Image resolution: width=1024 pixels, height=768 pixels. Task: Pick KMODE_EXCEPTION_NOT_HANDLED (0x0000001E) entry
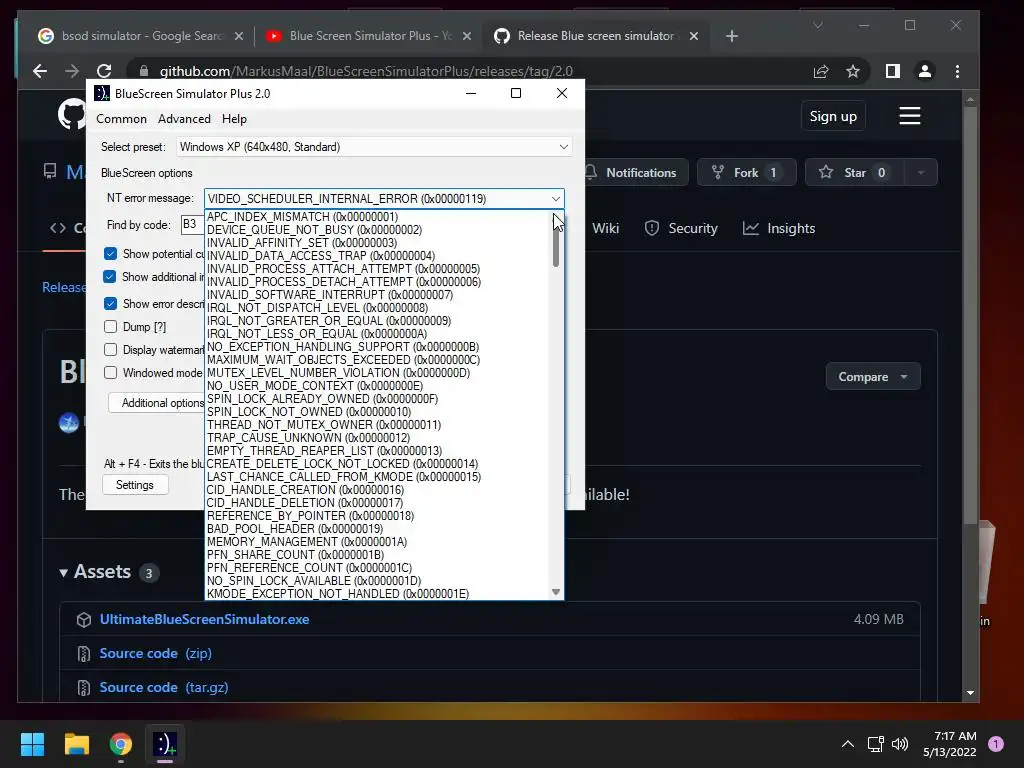click(338, 594)
